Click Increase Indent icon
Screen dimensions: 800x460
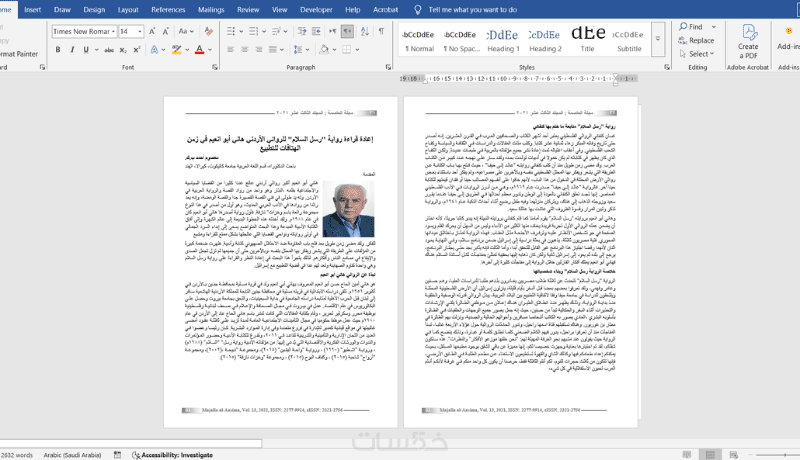click(316, 32)
